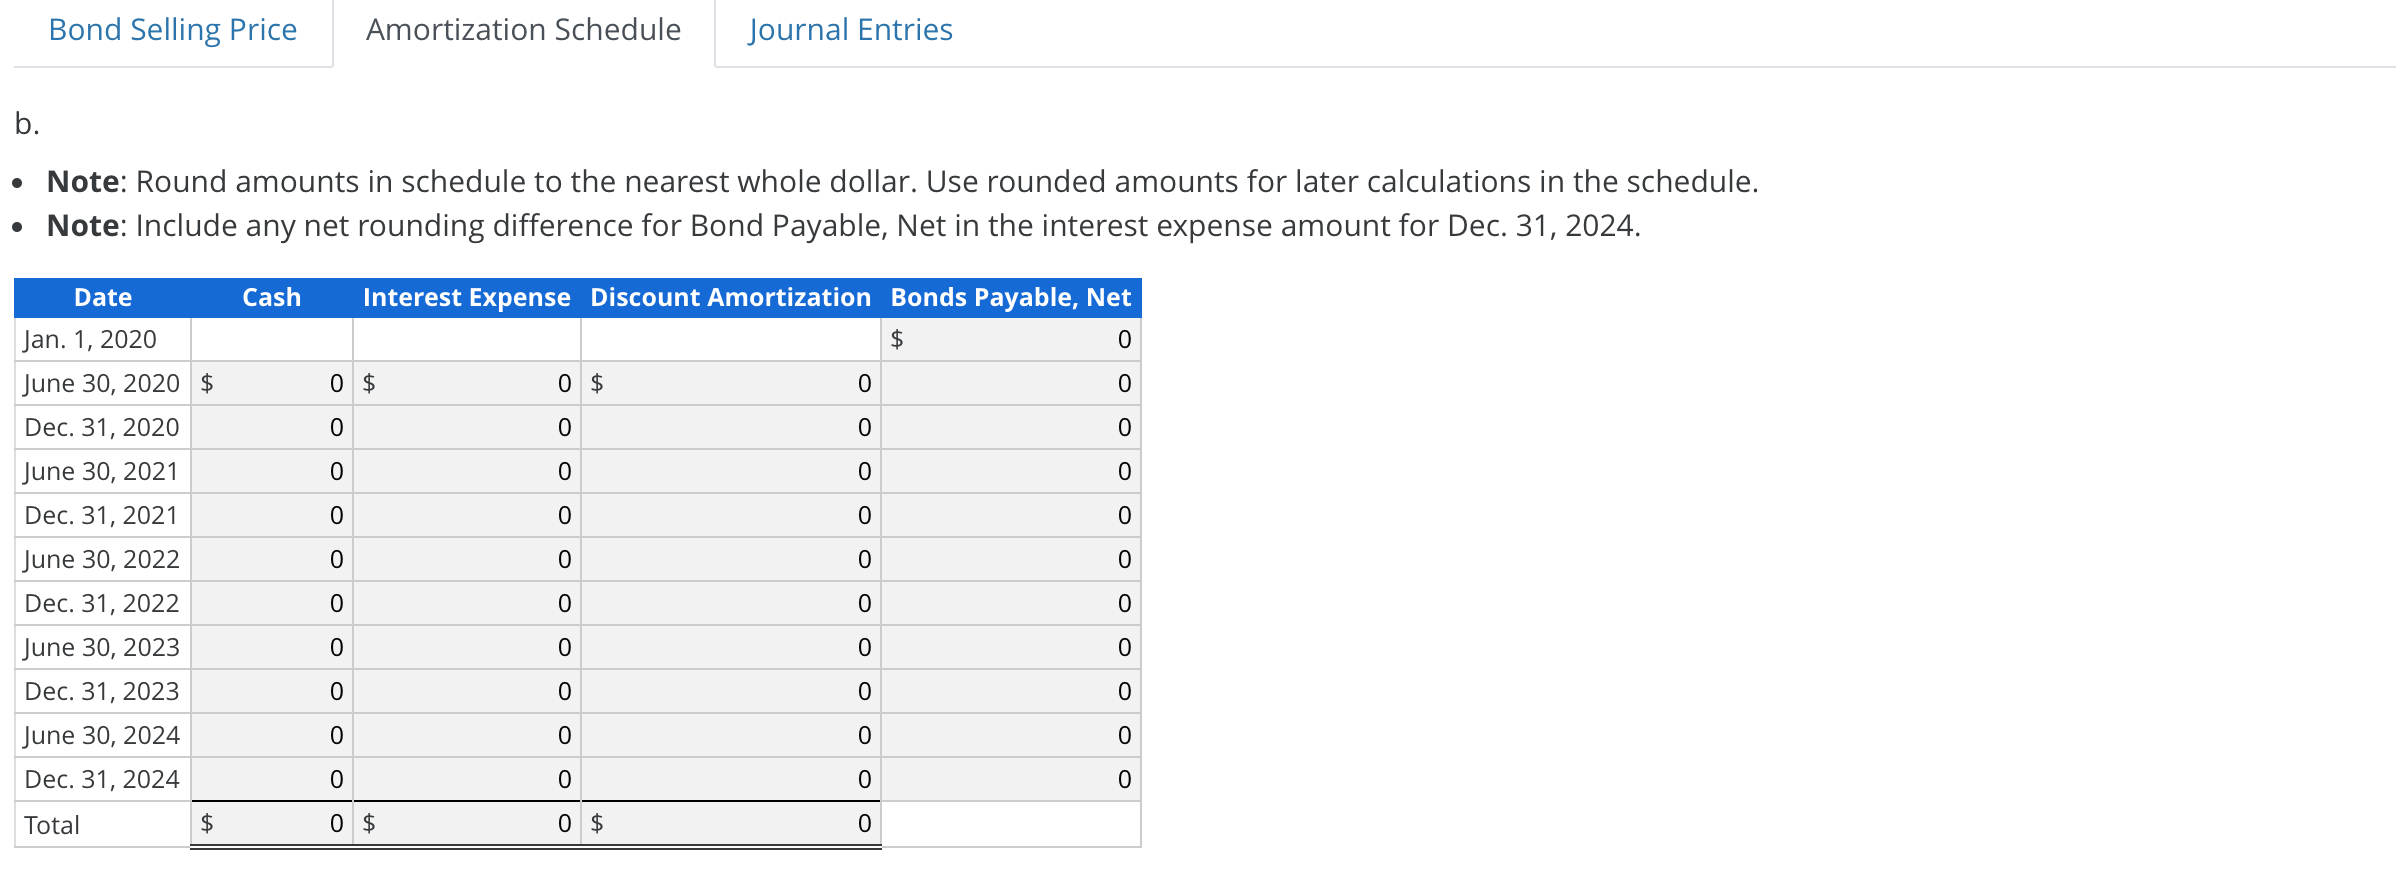Click the Bonds Payable, Net column header
The width and height of the screenshot is (2396, 876).
coord(1010,297)
